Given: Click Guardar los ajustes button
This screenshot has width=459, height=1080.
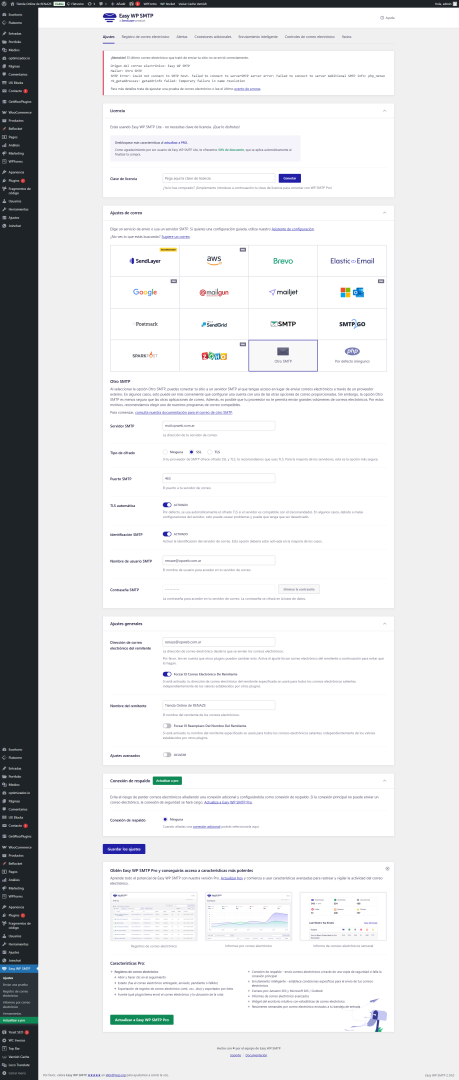Looking at the screenshot, I should point(124,849).
